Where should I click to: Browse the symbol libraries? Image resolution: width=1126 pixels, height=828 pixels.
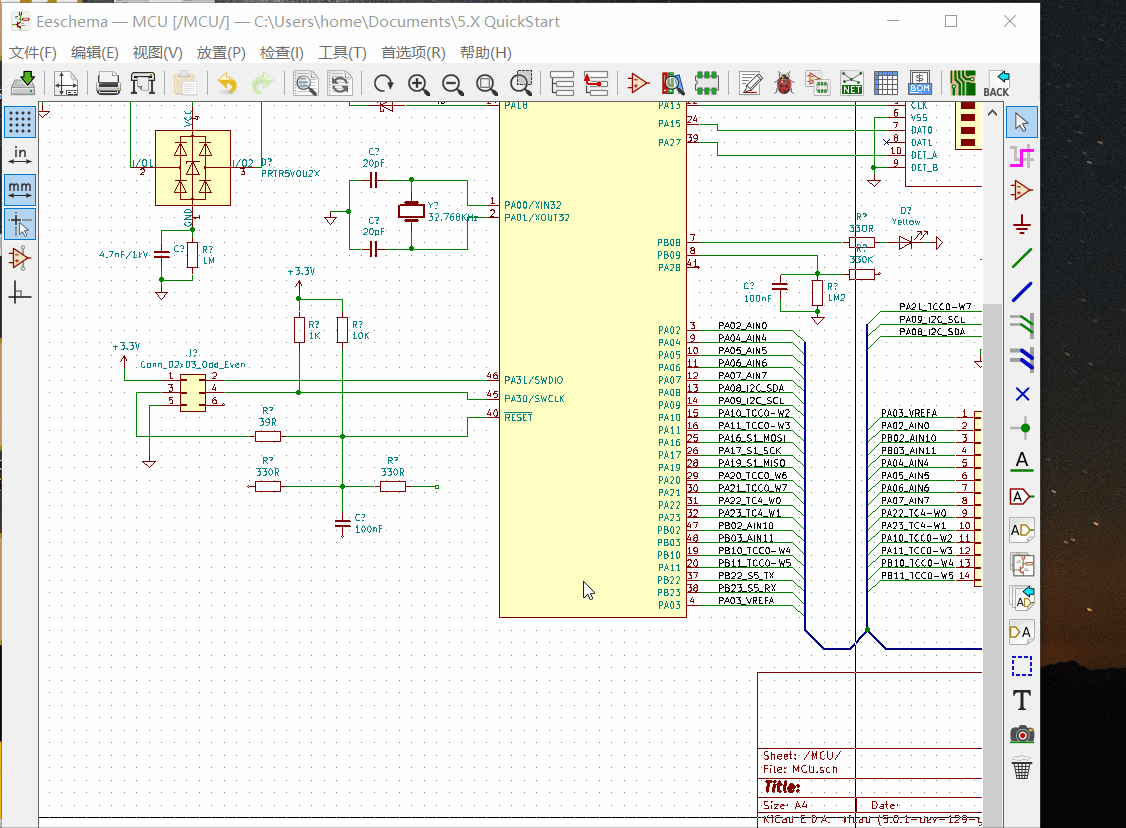click(672, 83)
